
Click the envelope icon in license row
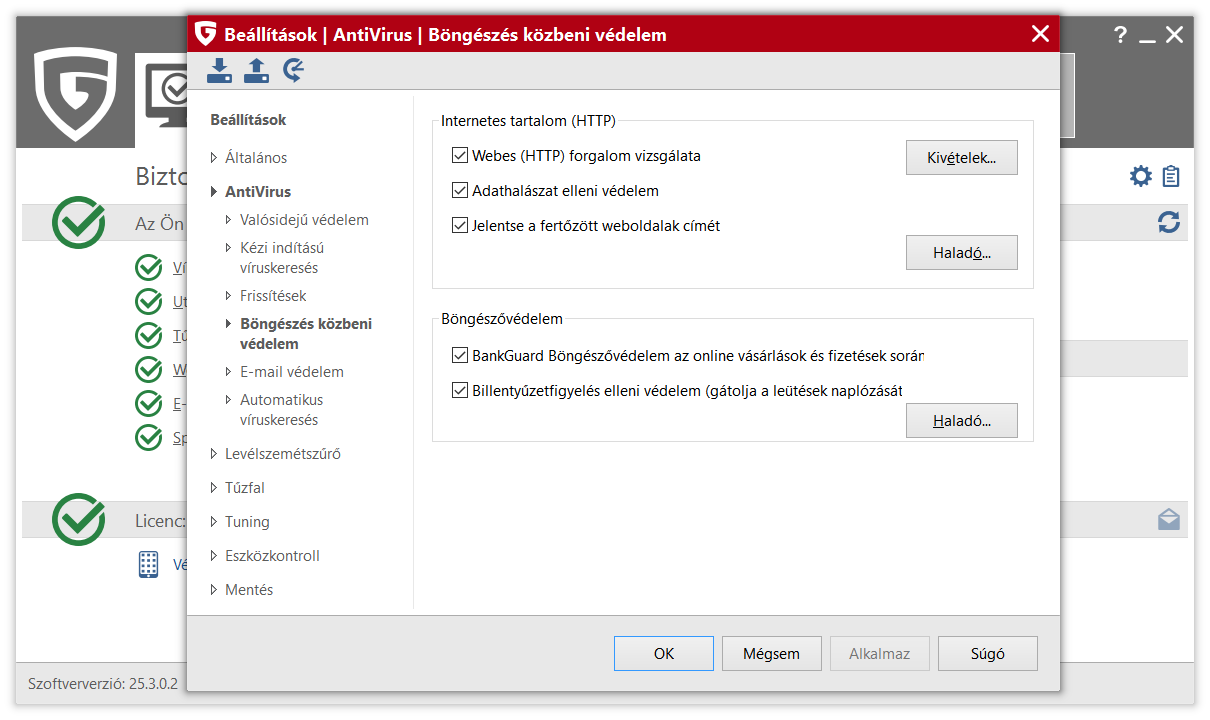tap(1169, 520)
